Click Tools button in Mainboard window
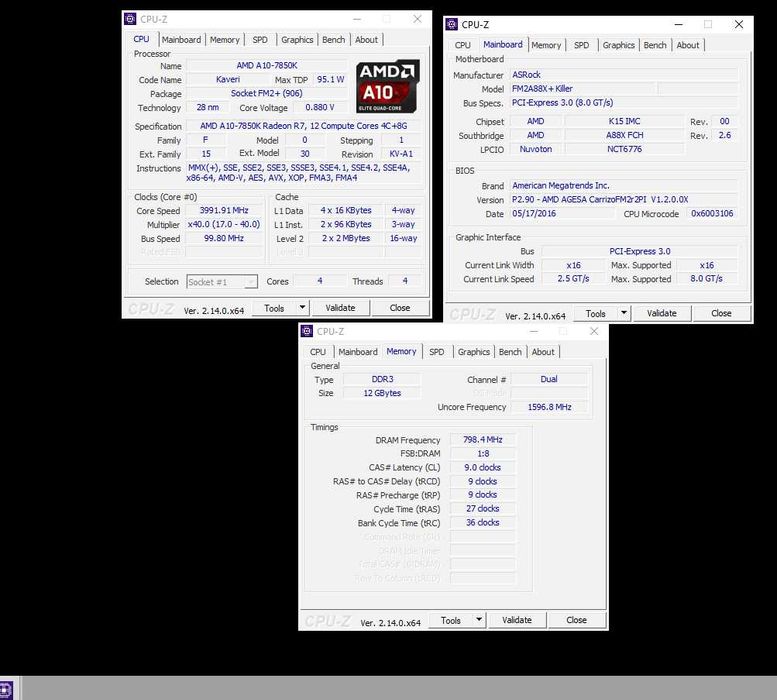 tap(596, 313)
